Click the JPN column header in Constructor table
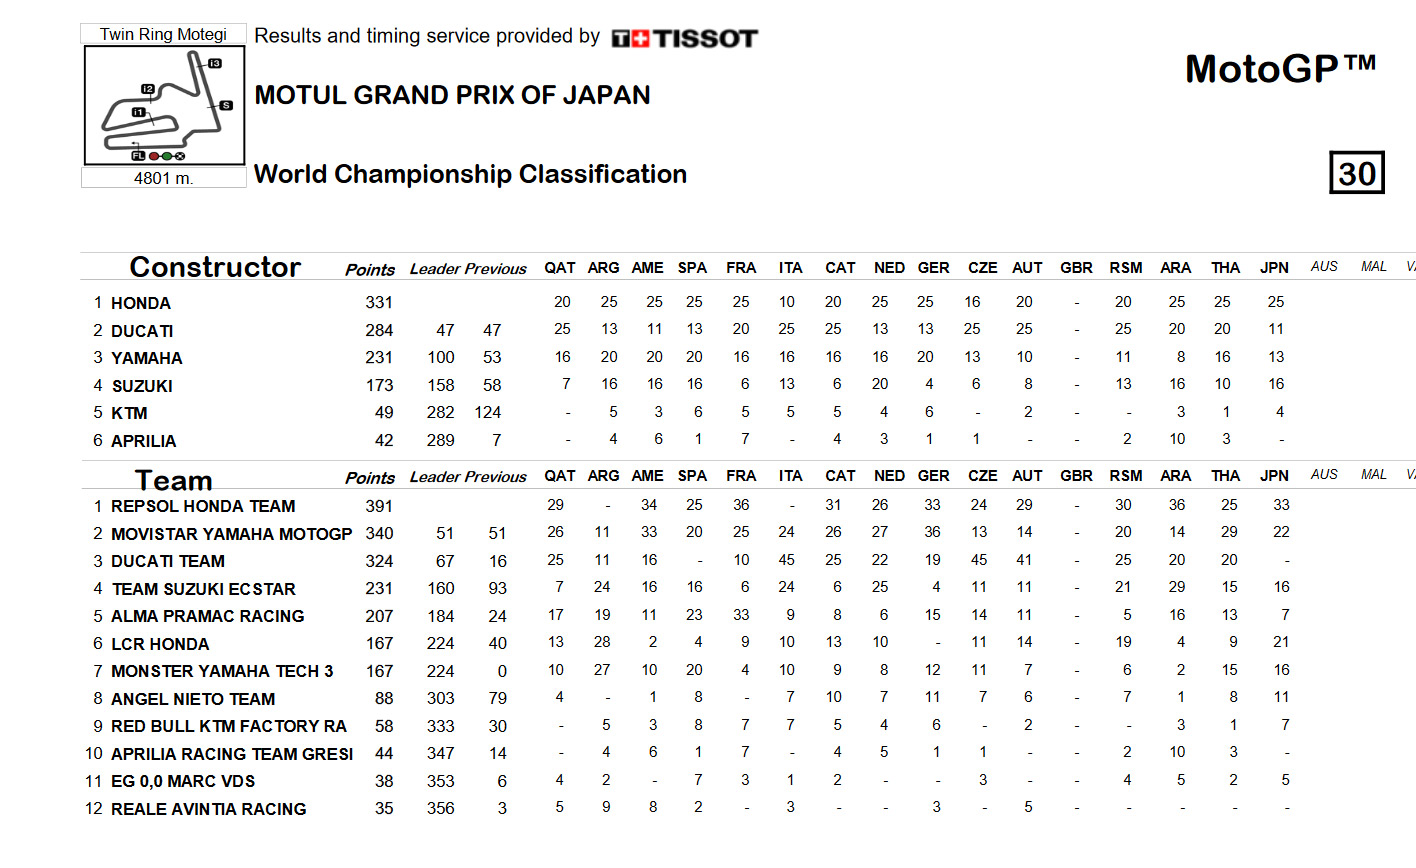Viewport: 1416px width, 868px height. click(x=1274, y=268)
